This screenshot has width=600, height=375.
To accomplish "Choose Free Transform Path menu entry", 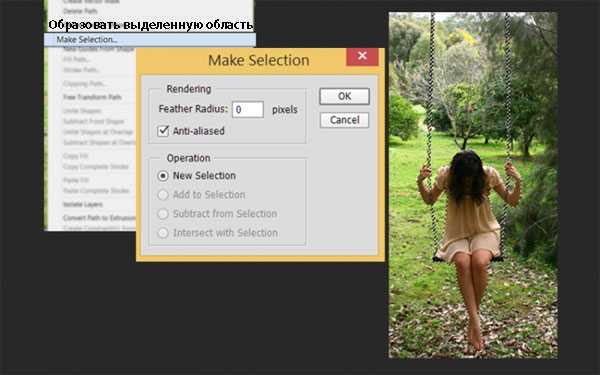I will pos(92,97).
